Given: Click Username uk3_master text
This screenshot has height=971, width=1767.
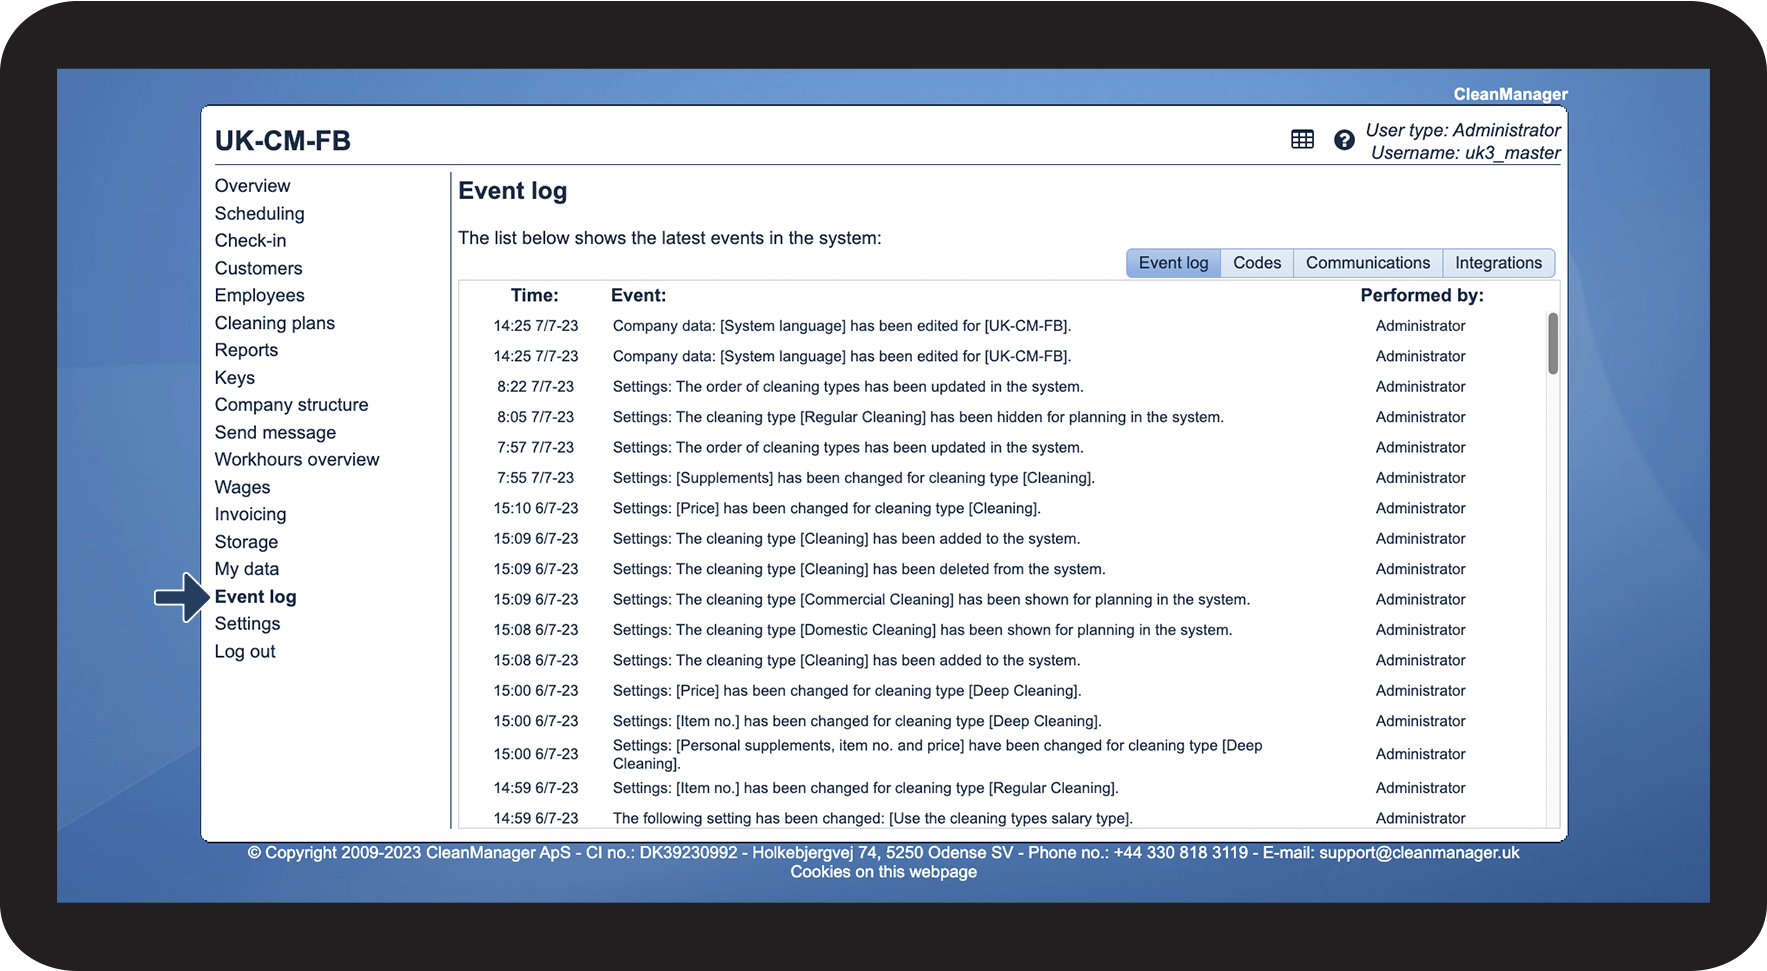Looking at the screenshot, I should 1465,153.
